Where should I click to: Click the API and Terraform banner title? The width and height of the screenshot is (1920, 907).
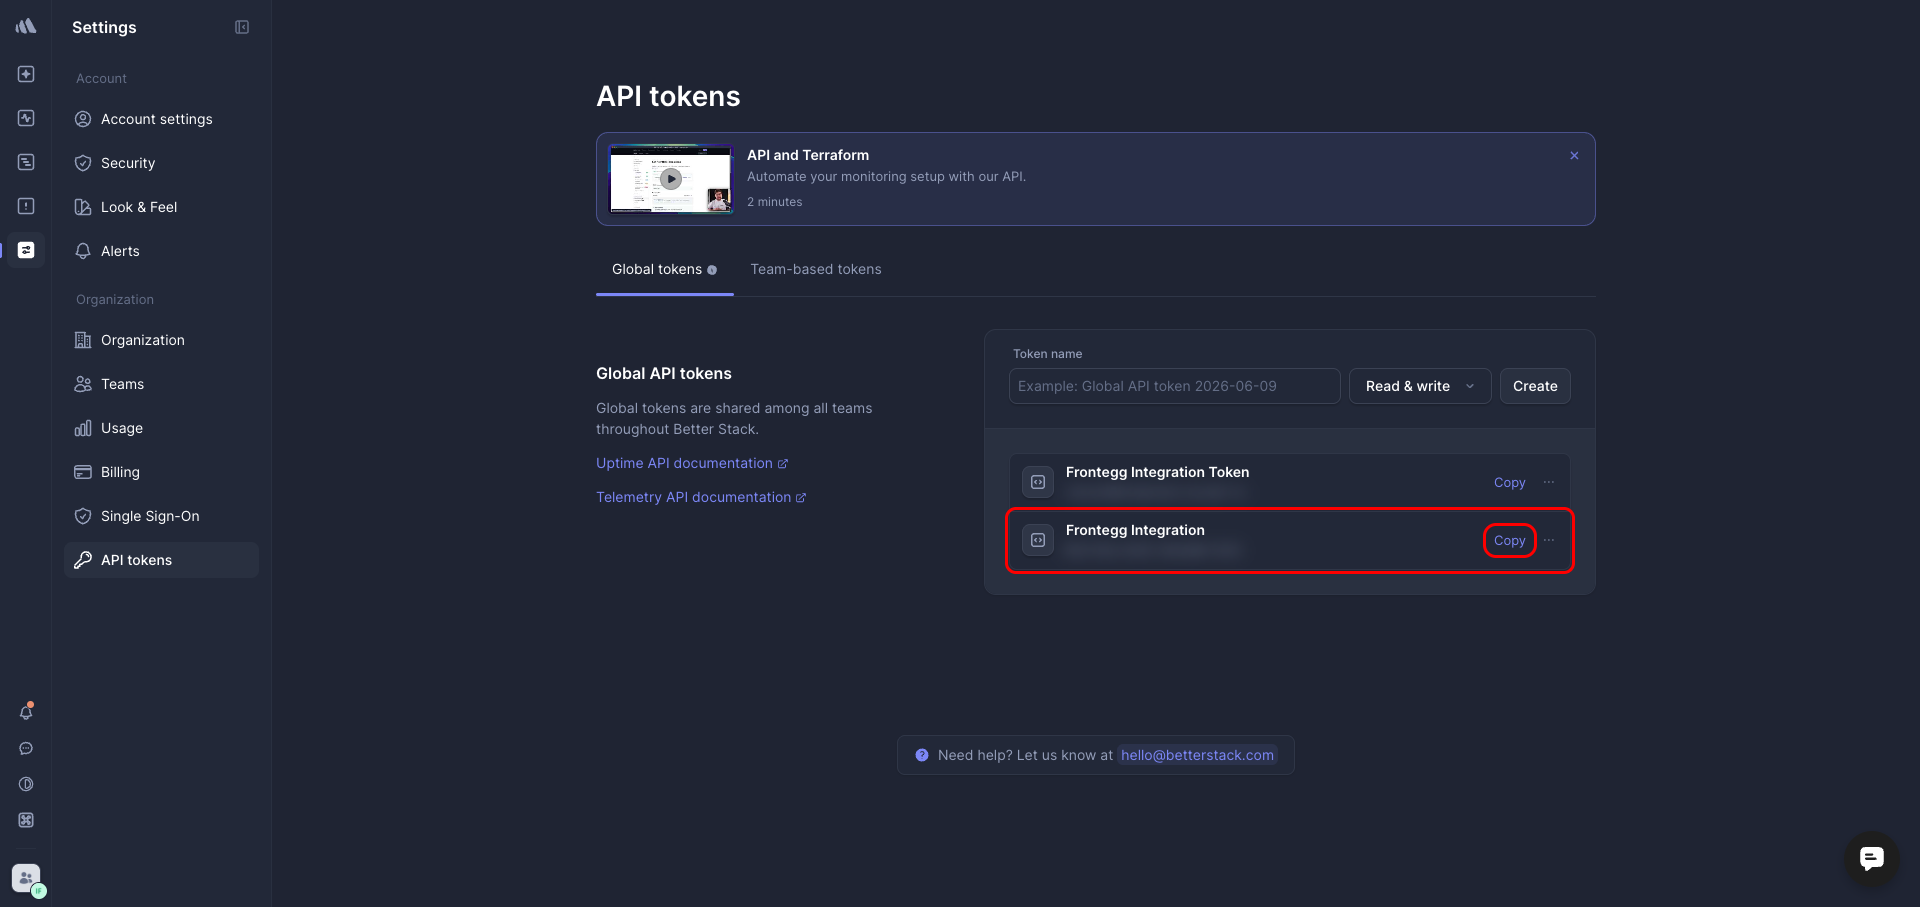[808, 155]
